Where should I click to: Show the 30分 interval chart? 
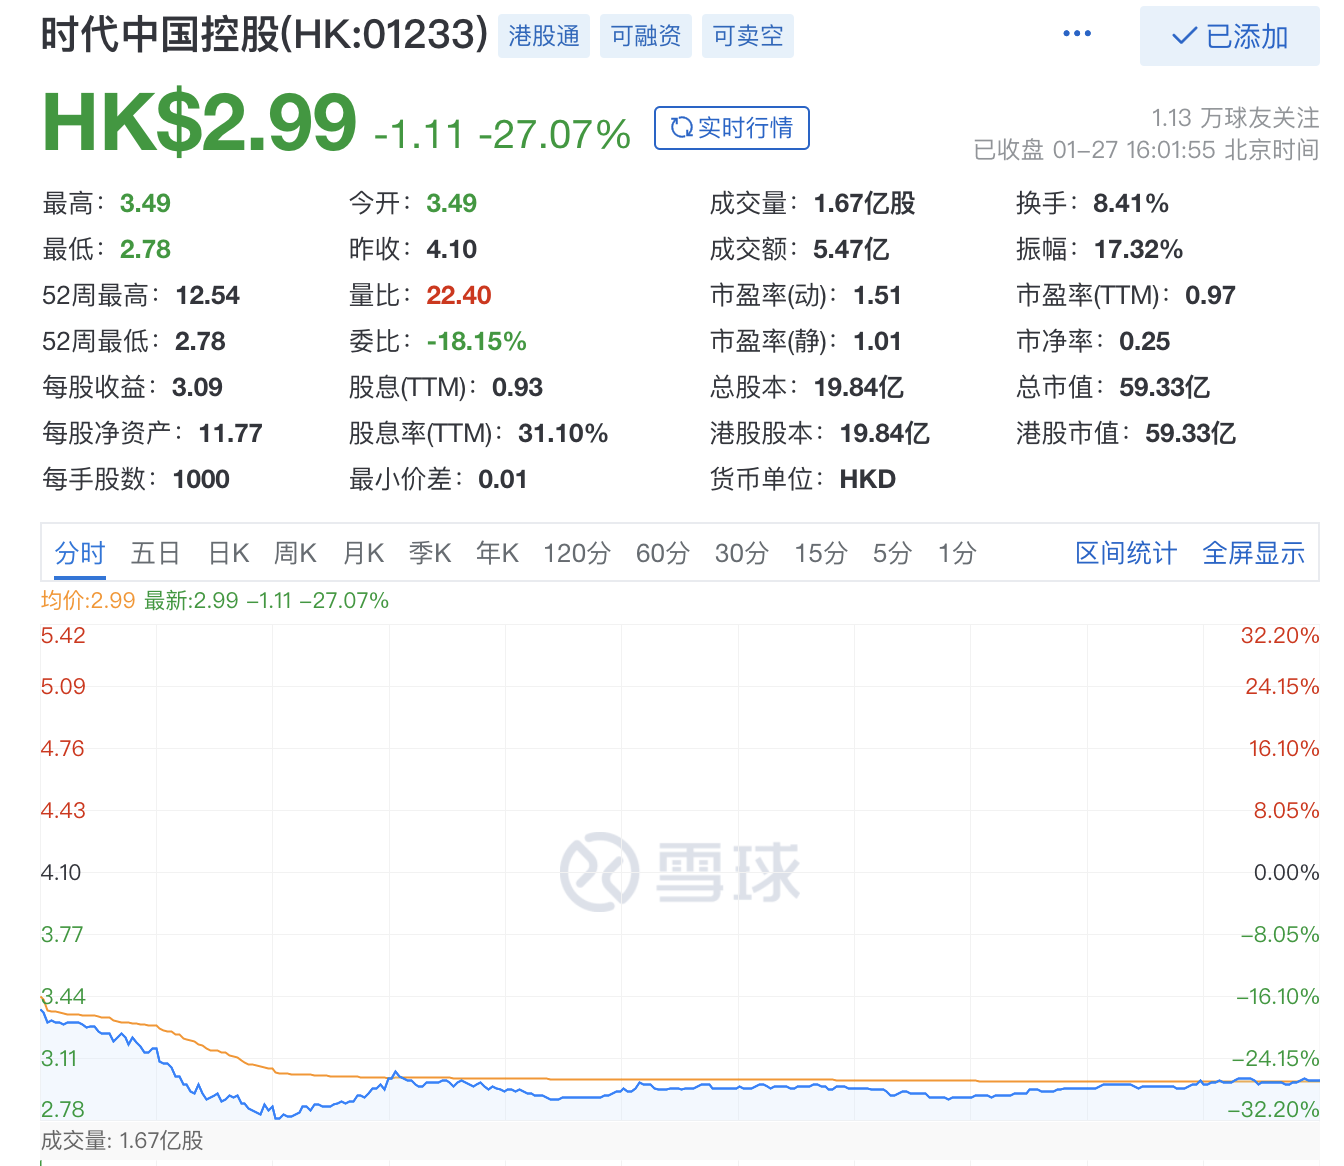point(742,553)
